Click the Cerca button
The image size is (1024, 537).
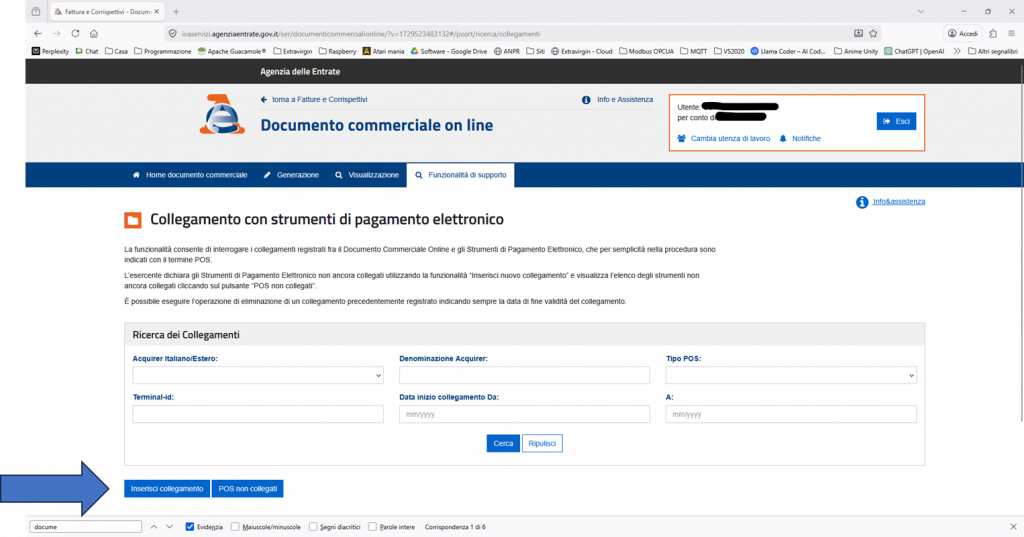tap(502, 443)
